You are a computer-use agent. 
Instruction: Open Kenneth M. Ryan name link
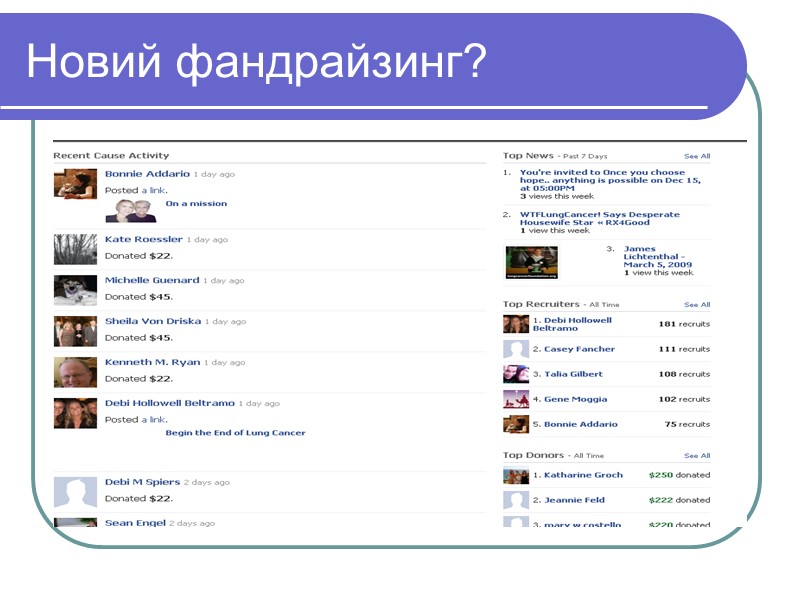(x=153, y=362)
